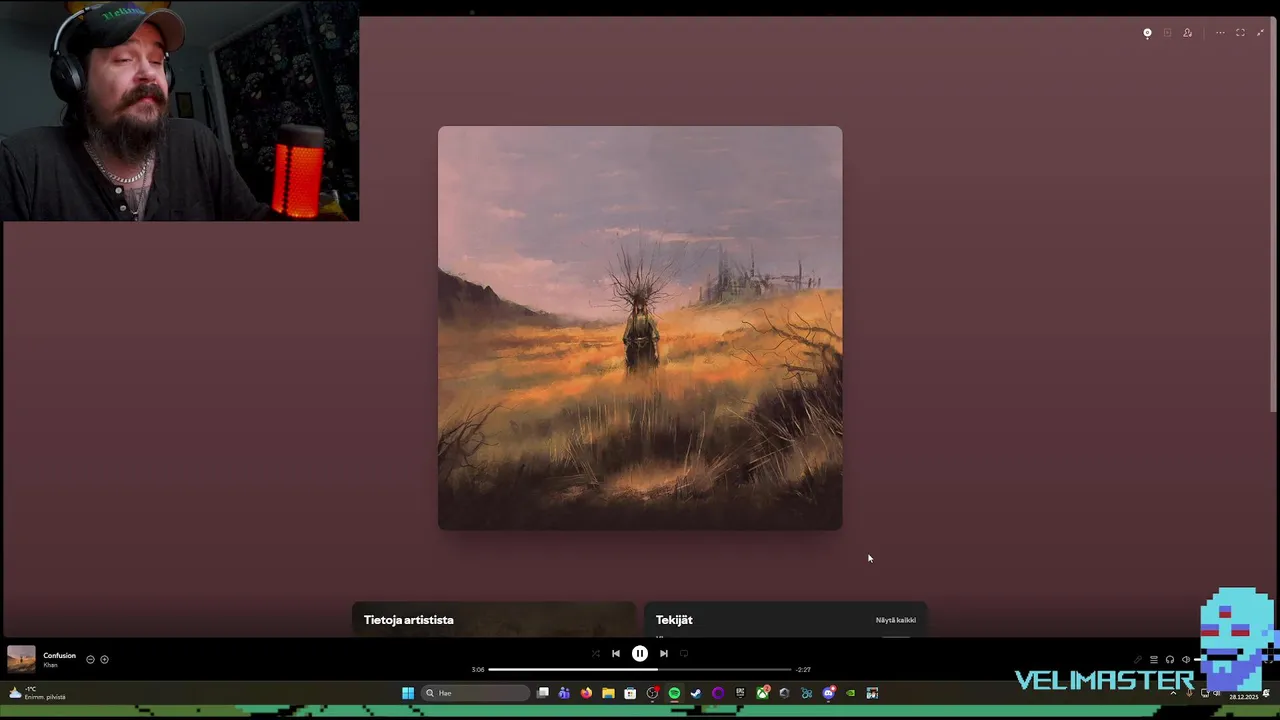The height and width of the screenshot is (720, 1280).
Task: Open Task View on the taskbar
Action: pyautogui.click(x=543, y=693)
